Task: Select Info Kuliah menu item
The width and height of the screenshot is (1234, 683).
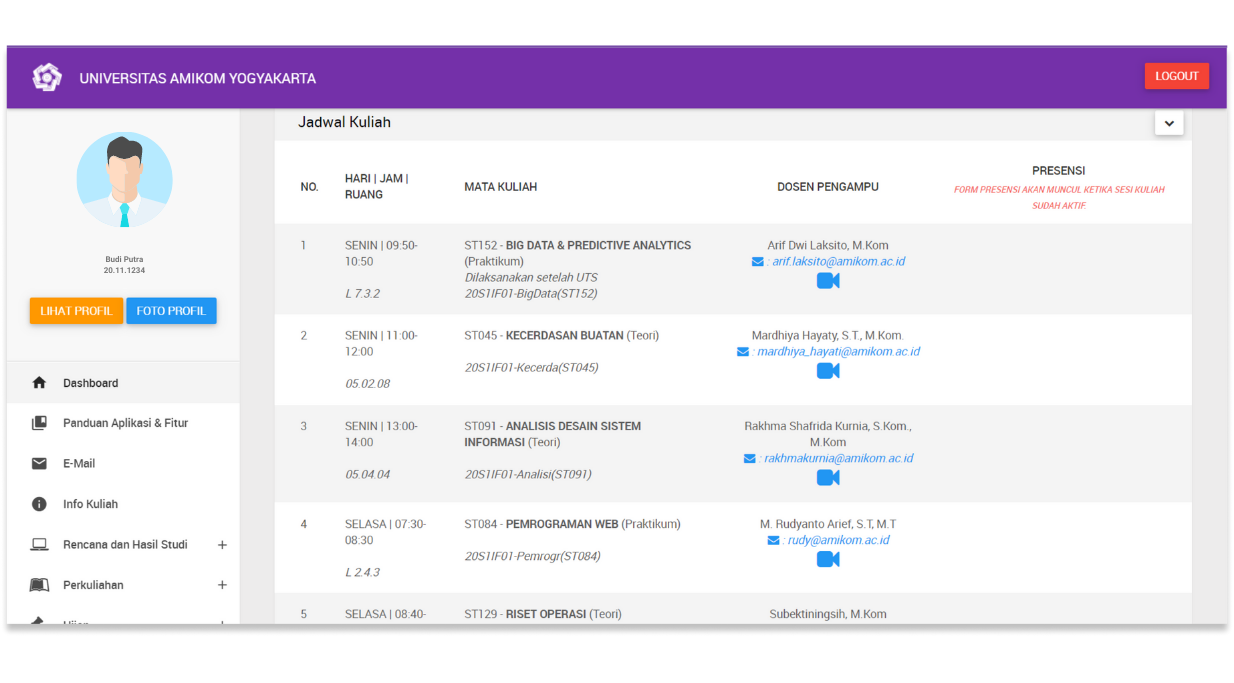Action: point(123,504)
